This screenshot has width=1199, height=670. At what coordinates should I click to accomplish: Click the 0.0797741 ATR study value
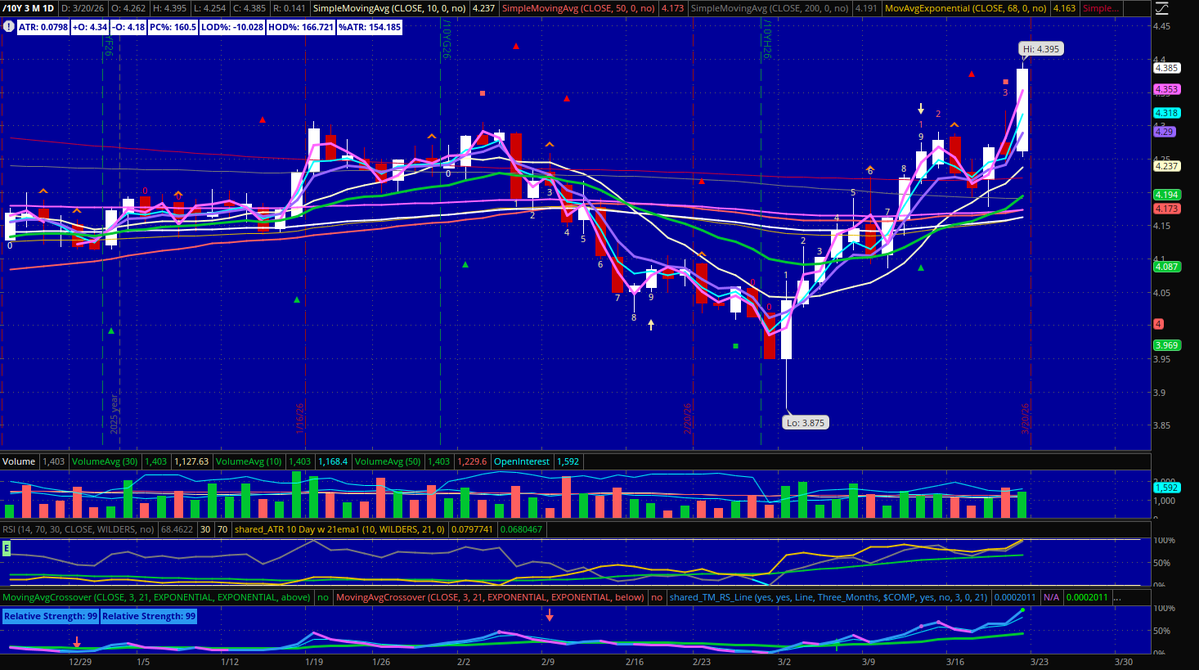473,529
